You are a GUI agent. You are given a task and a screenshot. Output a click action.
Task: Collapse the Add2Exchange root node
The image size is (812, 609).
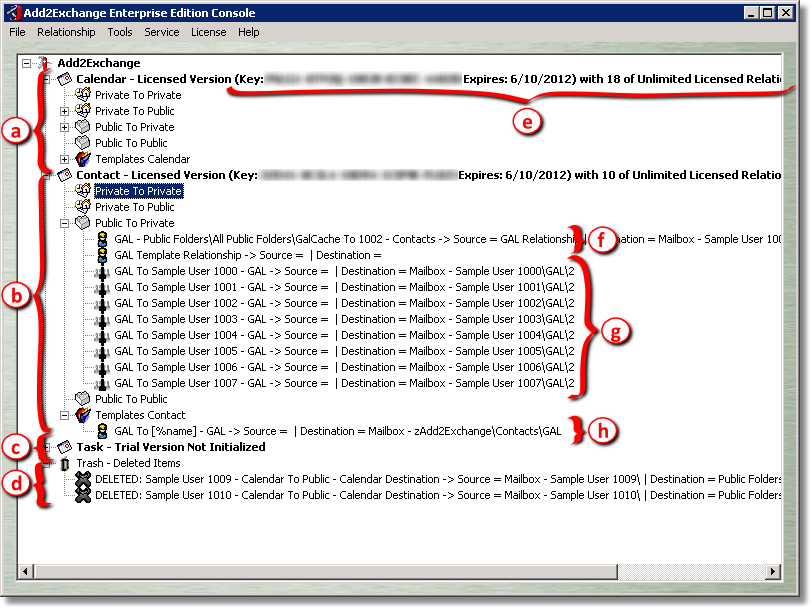pyautogui.click(x=26, y=63)
